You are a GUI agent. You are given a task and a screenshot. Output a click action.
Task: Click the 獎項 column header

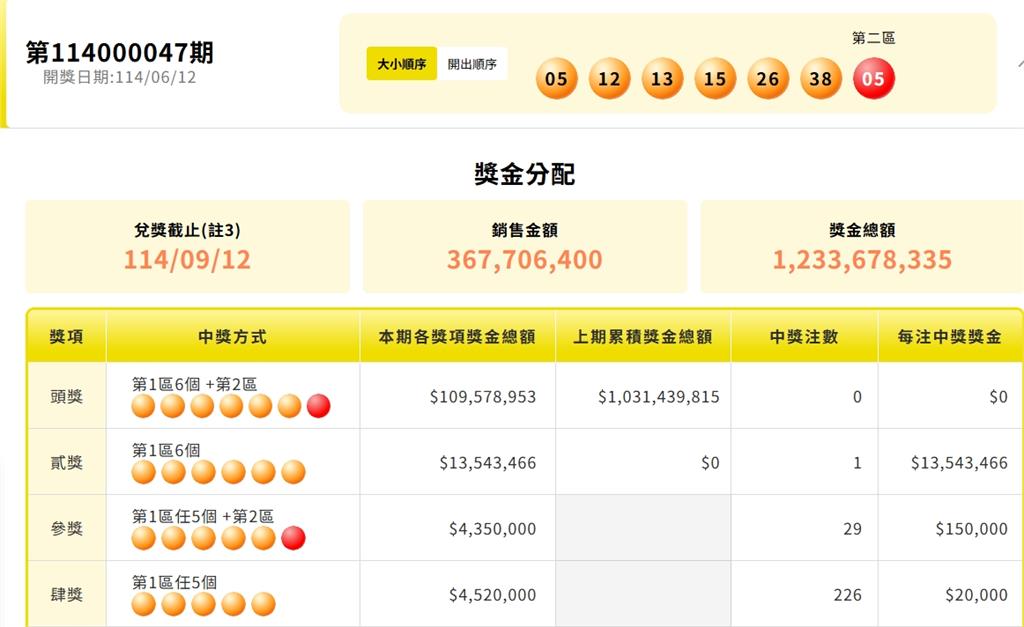[67, 337]
